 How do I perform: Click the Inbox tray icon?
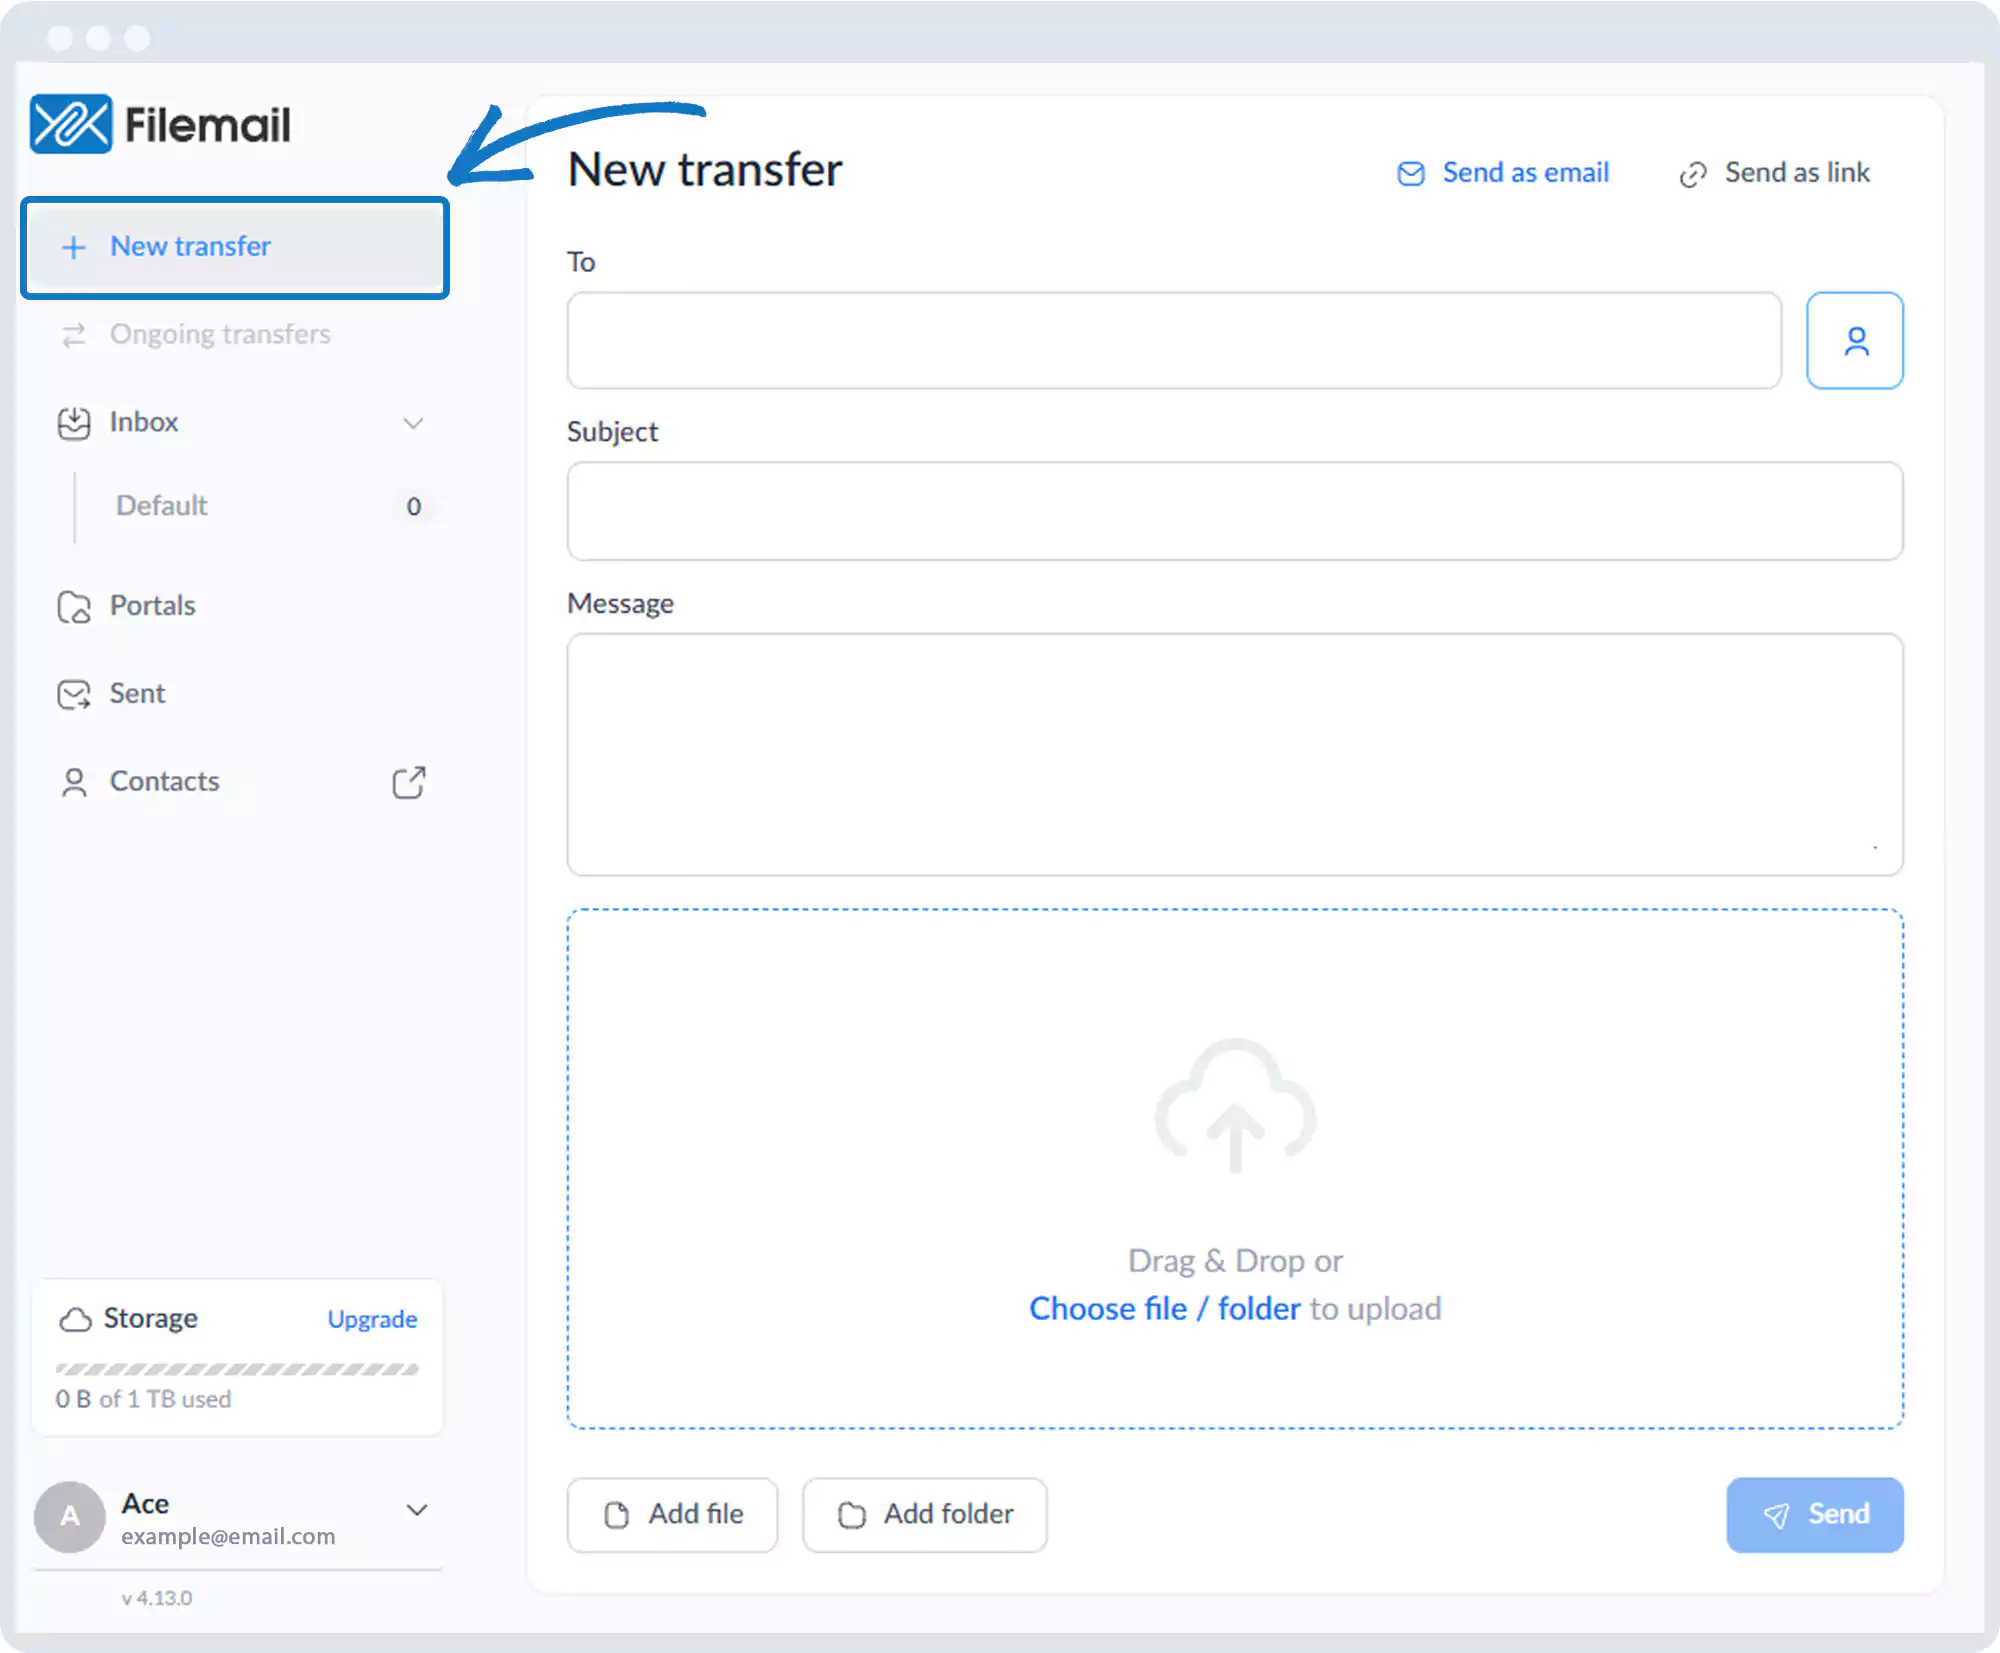click(x=74, y=423)
